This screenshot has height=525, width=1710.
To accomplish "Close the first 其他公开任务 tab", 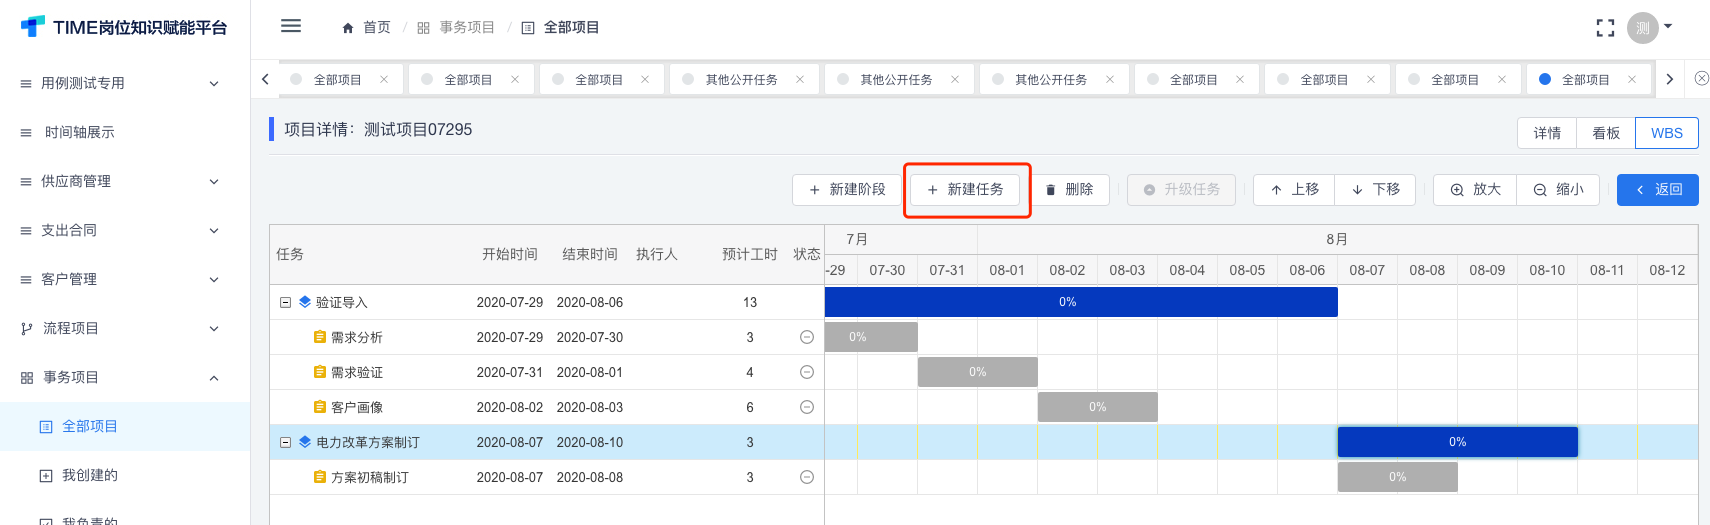I will [800, 80].
